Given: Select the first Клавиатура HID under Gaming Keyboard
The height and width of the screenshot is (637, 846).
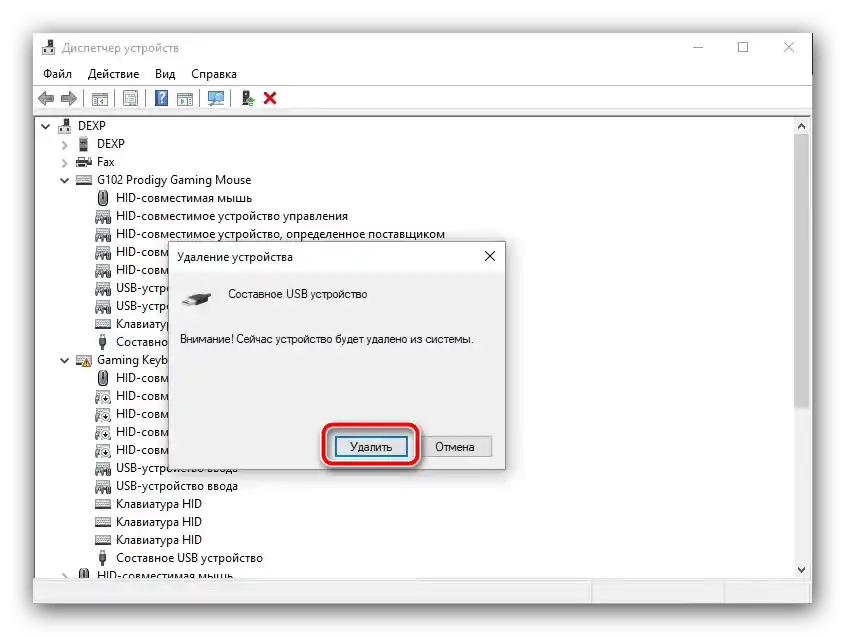Looking at the screenshot, I should [159, 504].
